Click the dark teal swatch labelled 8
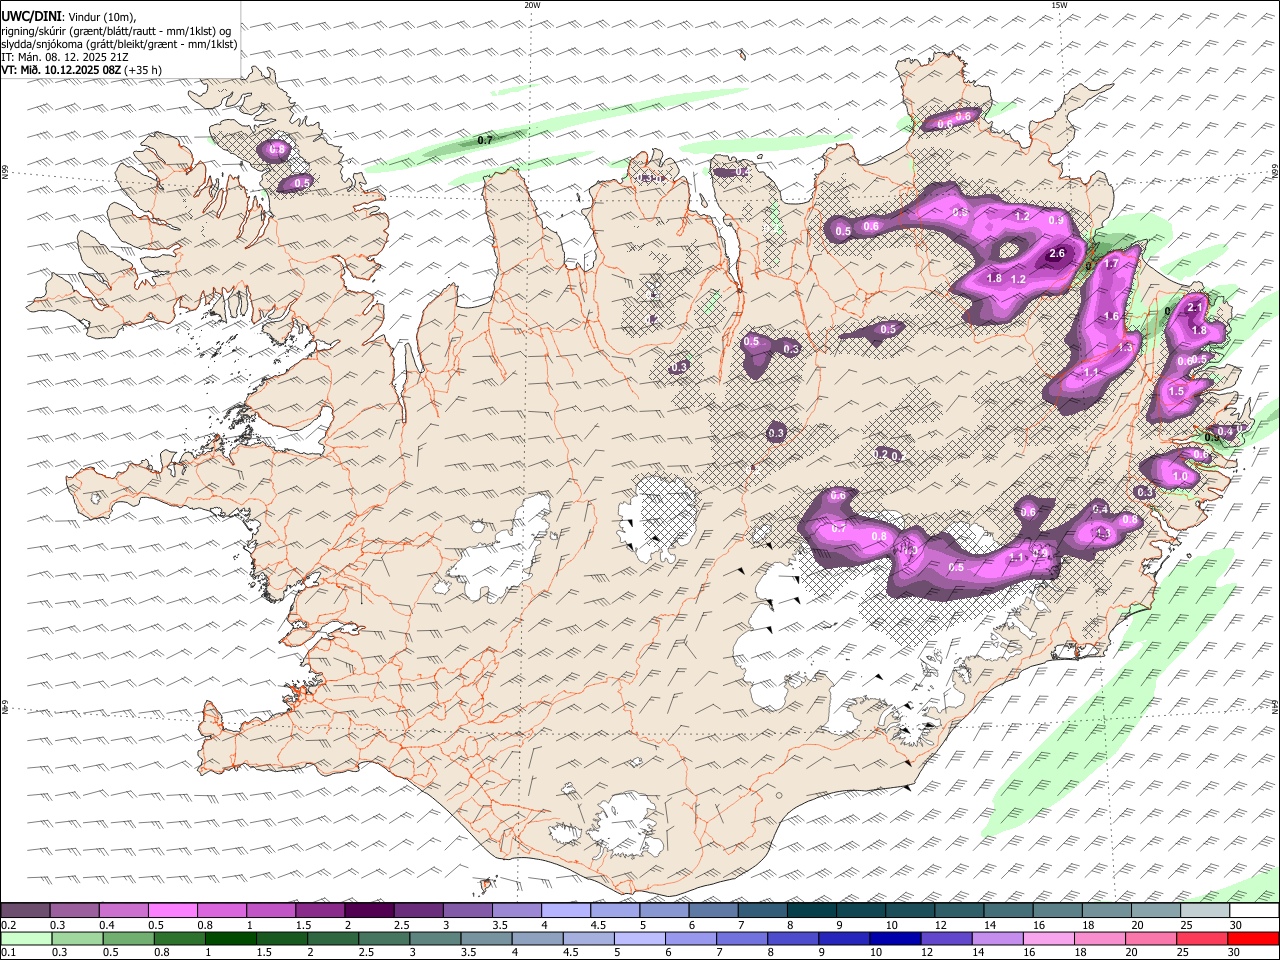The width and height of the screenshot is (1280, 960). (811, 911)
